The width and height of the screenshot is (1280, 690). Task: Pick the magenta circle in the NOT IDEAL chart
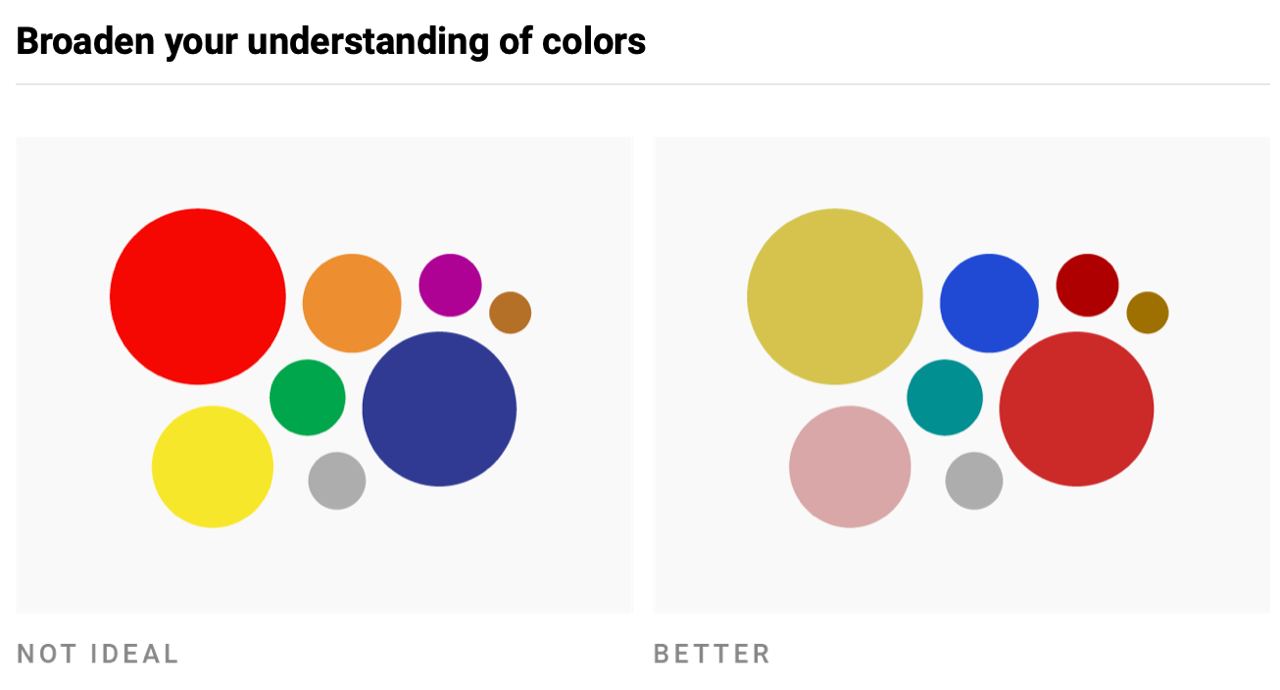pyautogui.click(x=450, y=285)
